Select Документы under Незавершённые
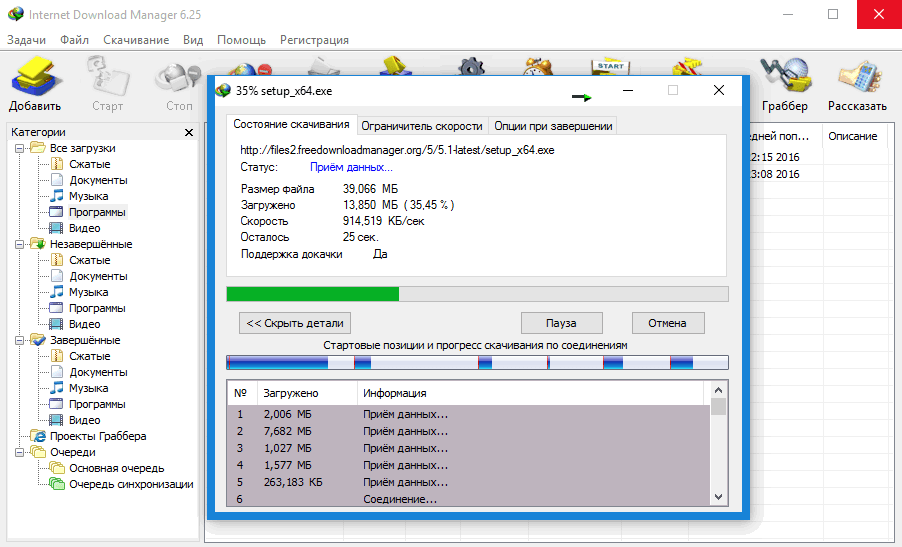This screenshot has height=547, width=902. click(98, 276)
